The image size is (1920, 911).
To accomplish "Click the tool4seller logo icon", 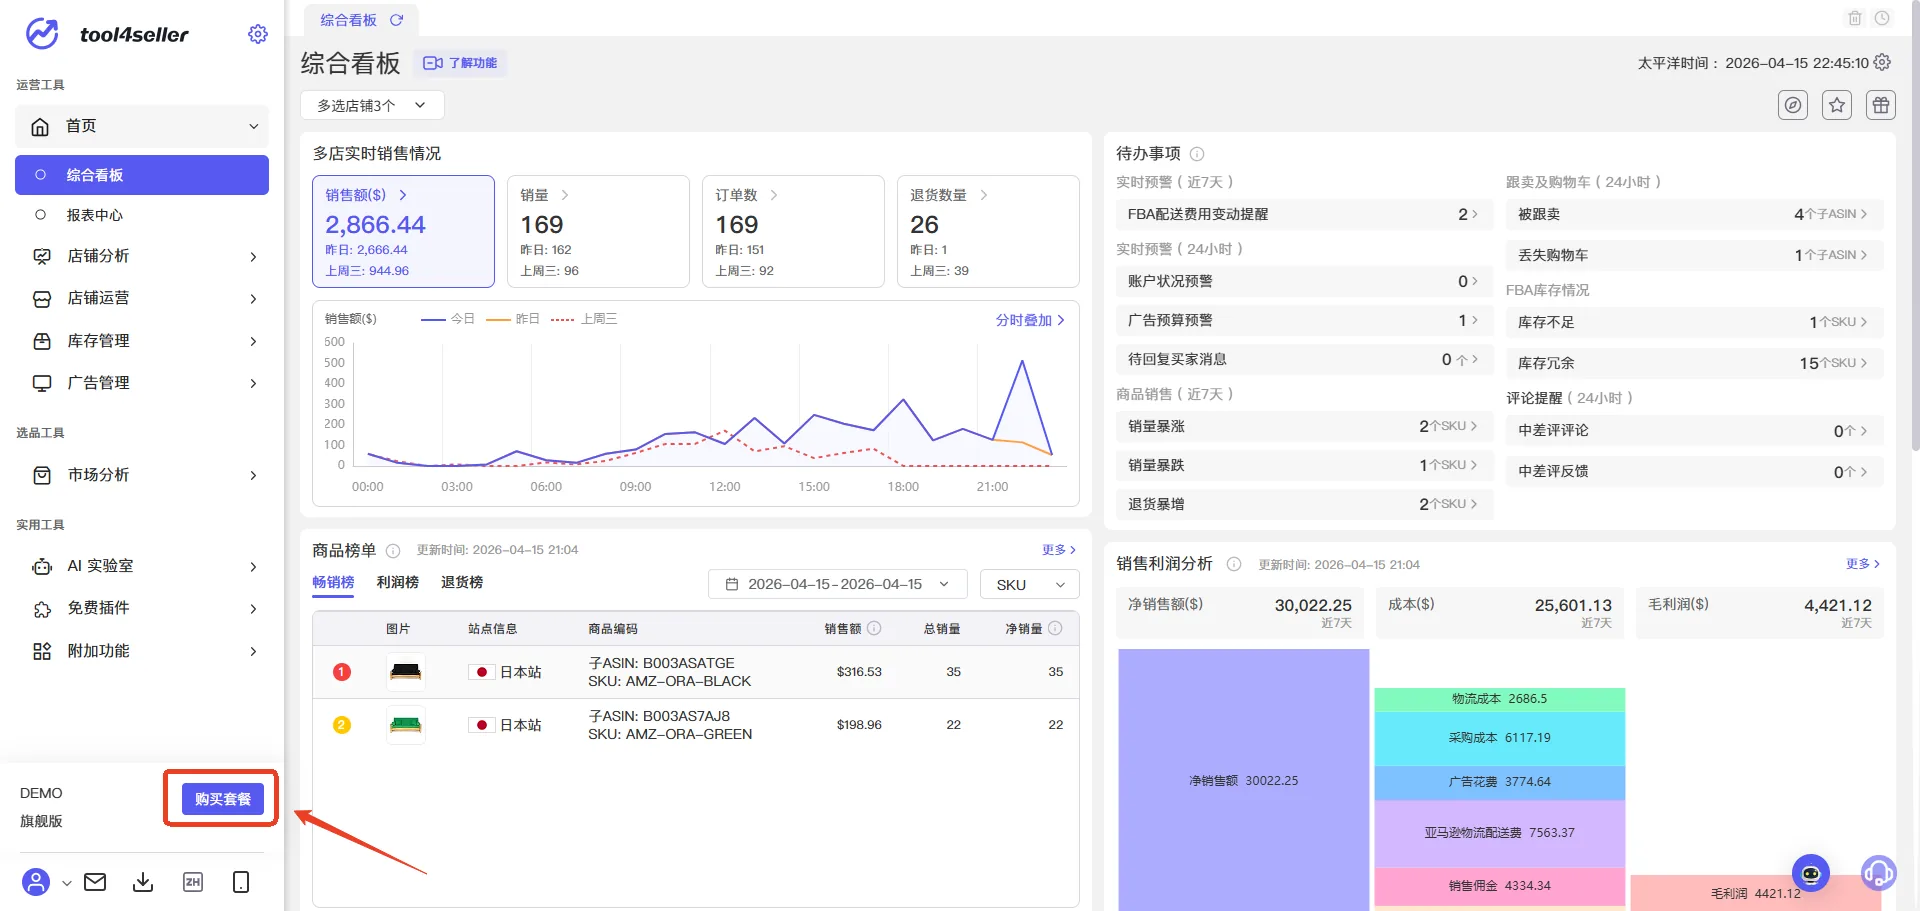I will pos(42,34).
